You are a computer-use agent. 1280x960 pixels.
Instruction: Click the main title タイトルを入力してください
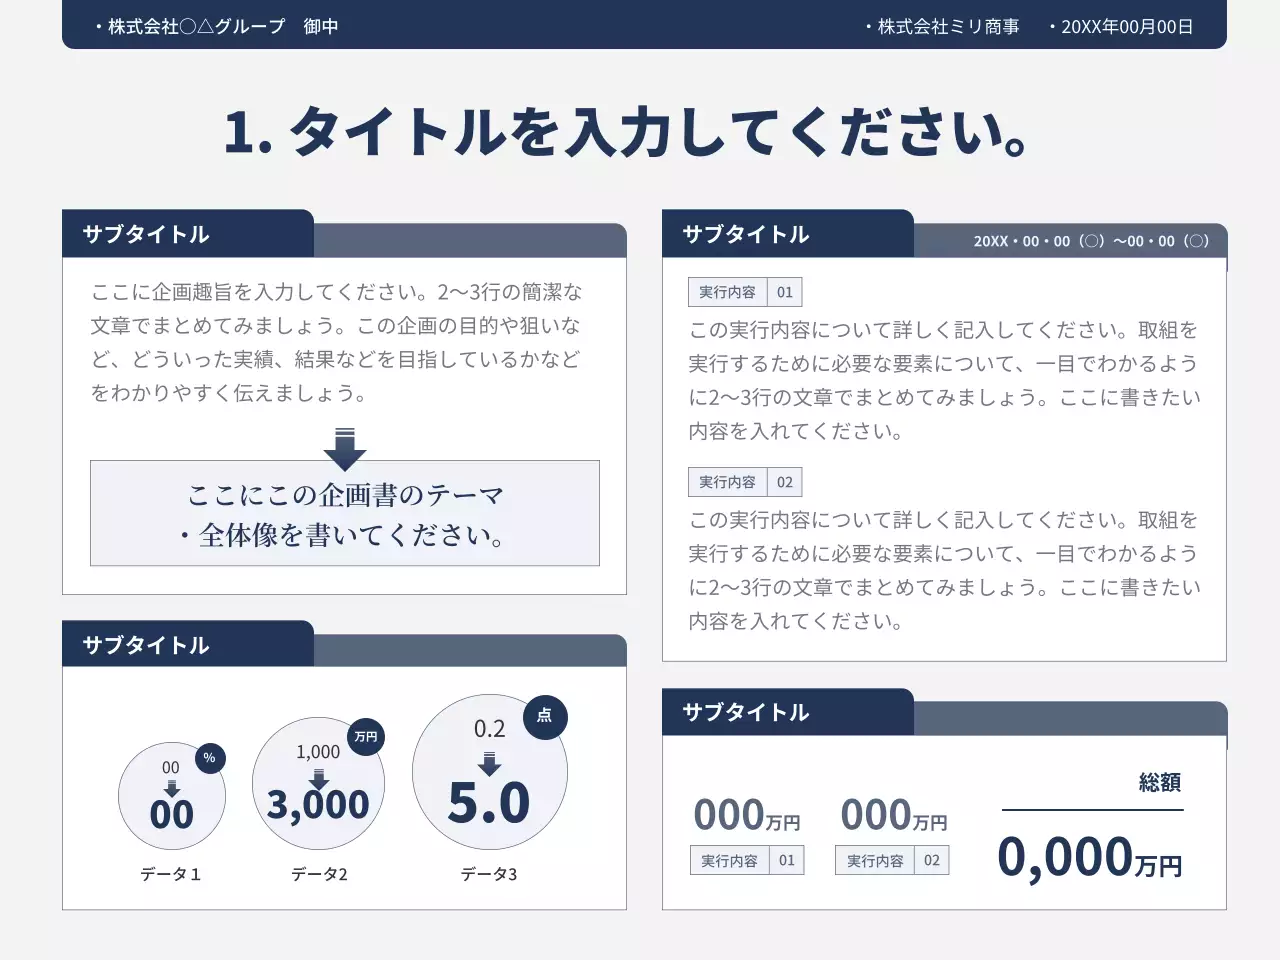click(x=627, y=132)
